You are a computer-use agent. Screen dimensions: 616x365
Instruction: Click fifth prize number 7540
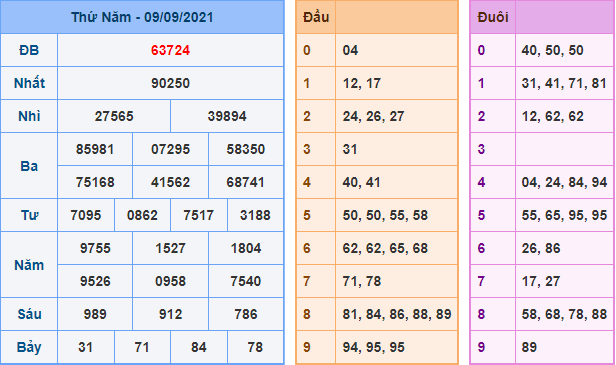pyautogui.click(x=246, y=281)
